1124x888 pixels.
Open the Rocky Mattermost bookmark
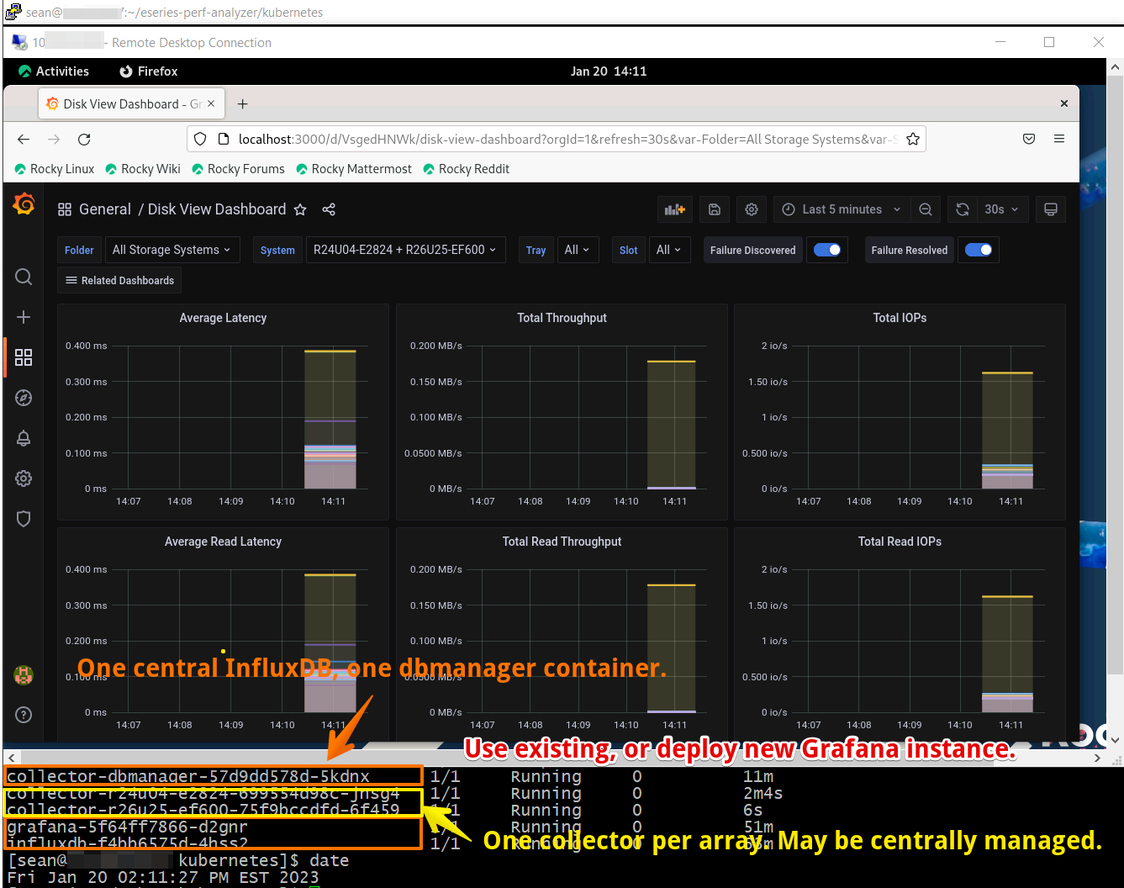[x=353, y=168]
